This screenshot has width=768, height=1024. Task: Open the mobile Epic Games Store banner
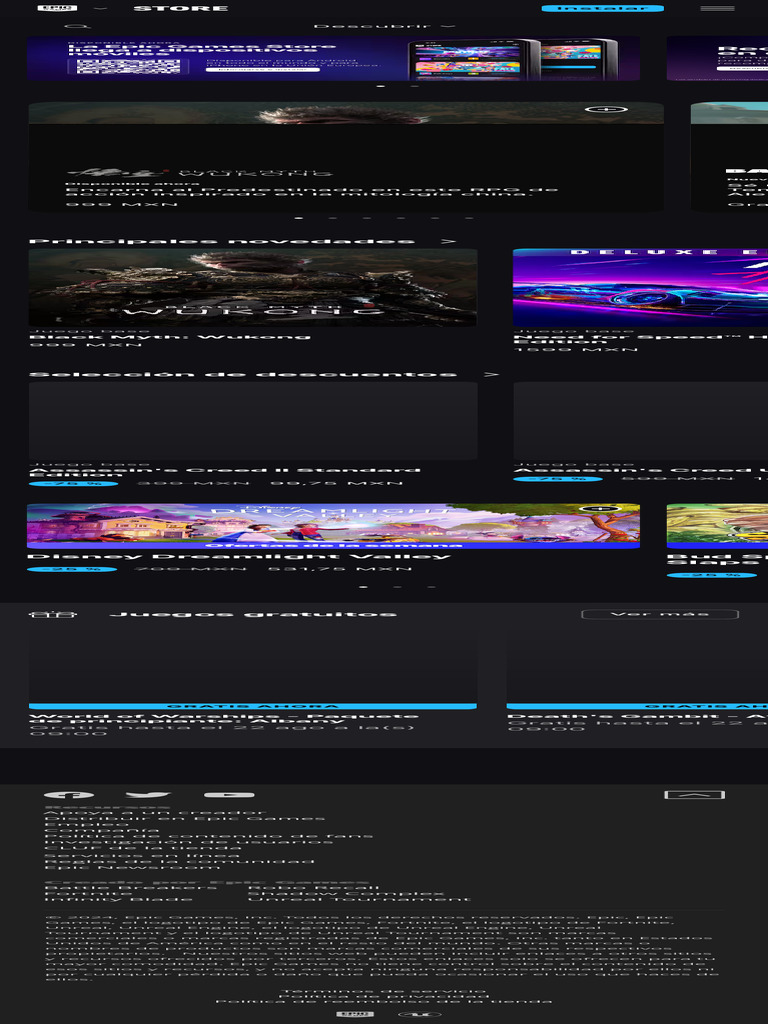(x=333, y=59)
